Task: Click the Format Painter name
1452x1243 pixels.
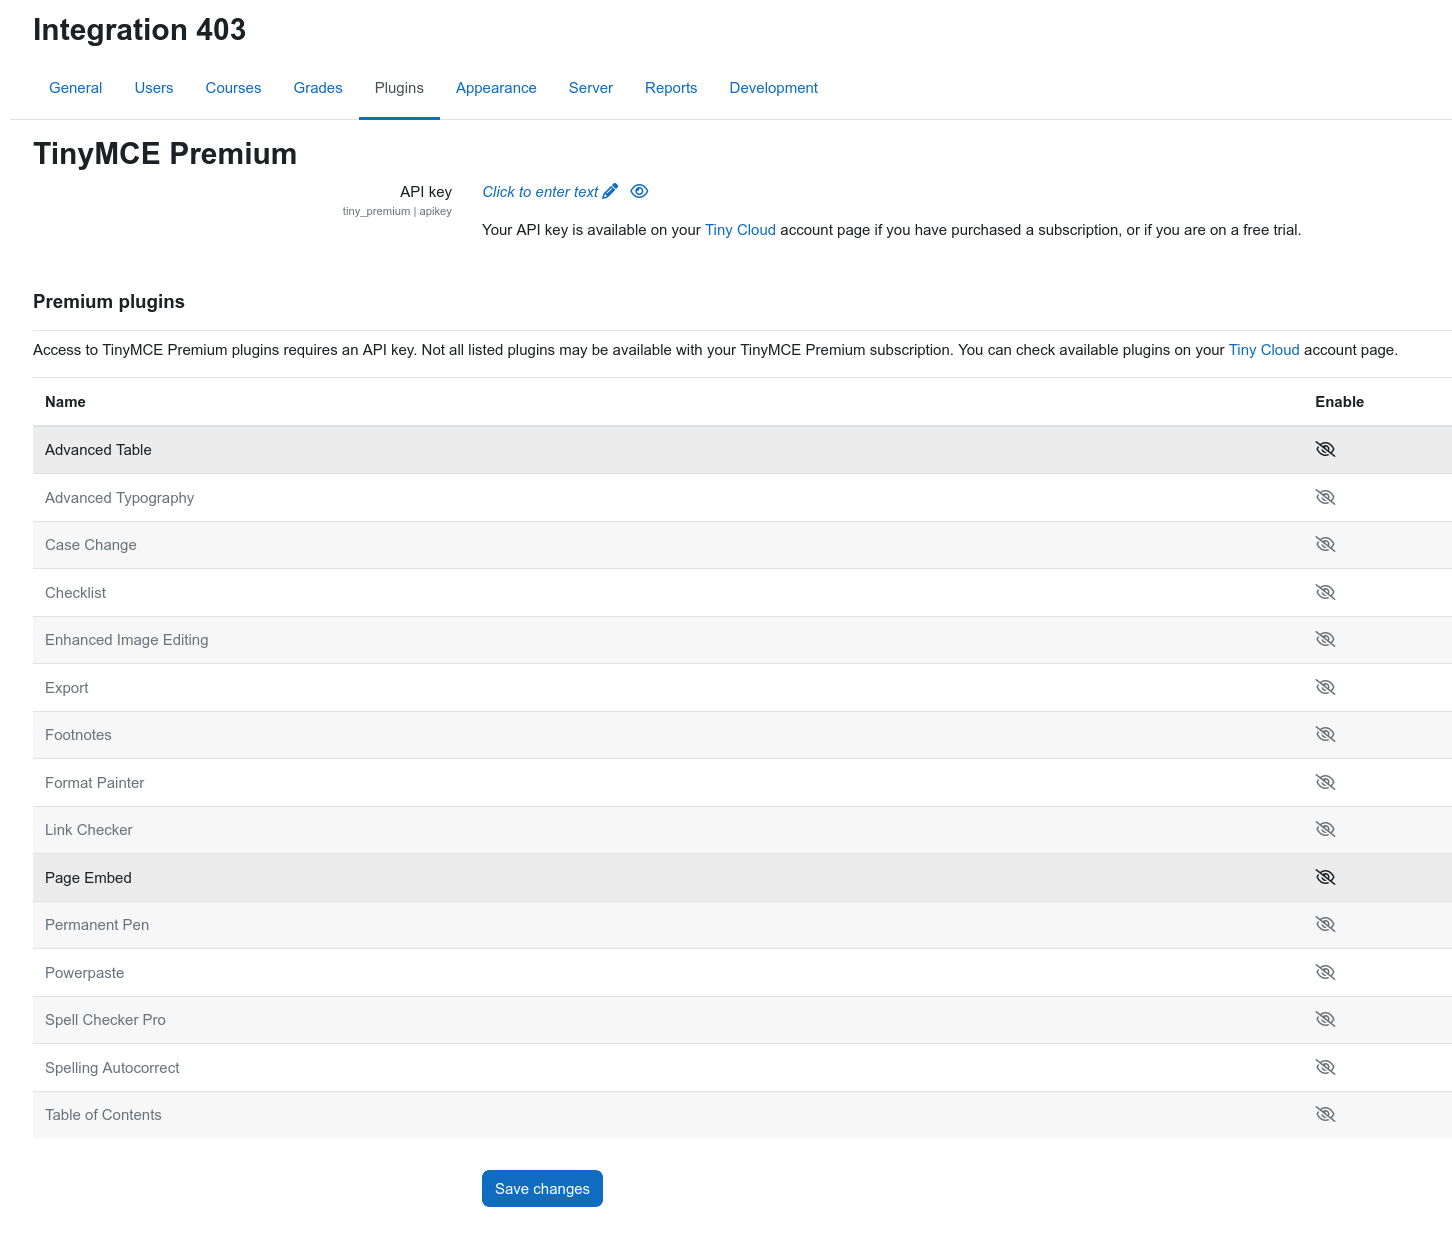Action: [94, 783]
